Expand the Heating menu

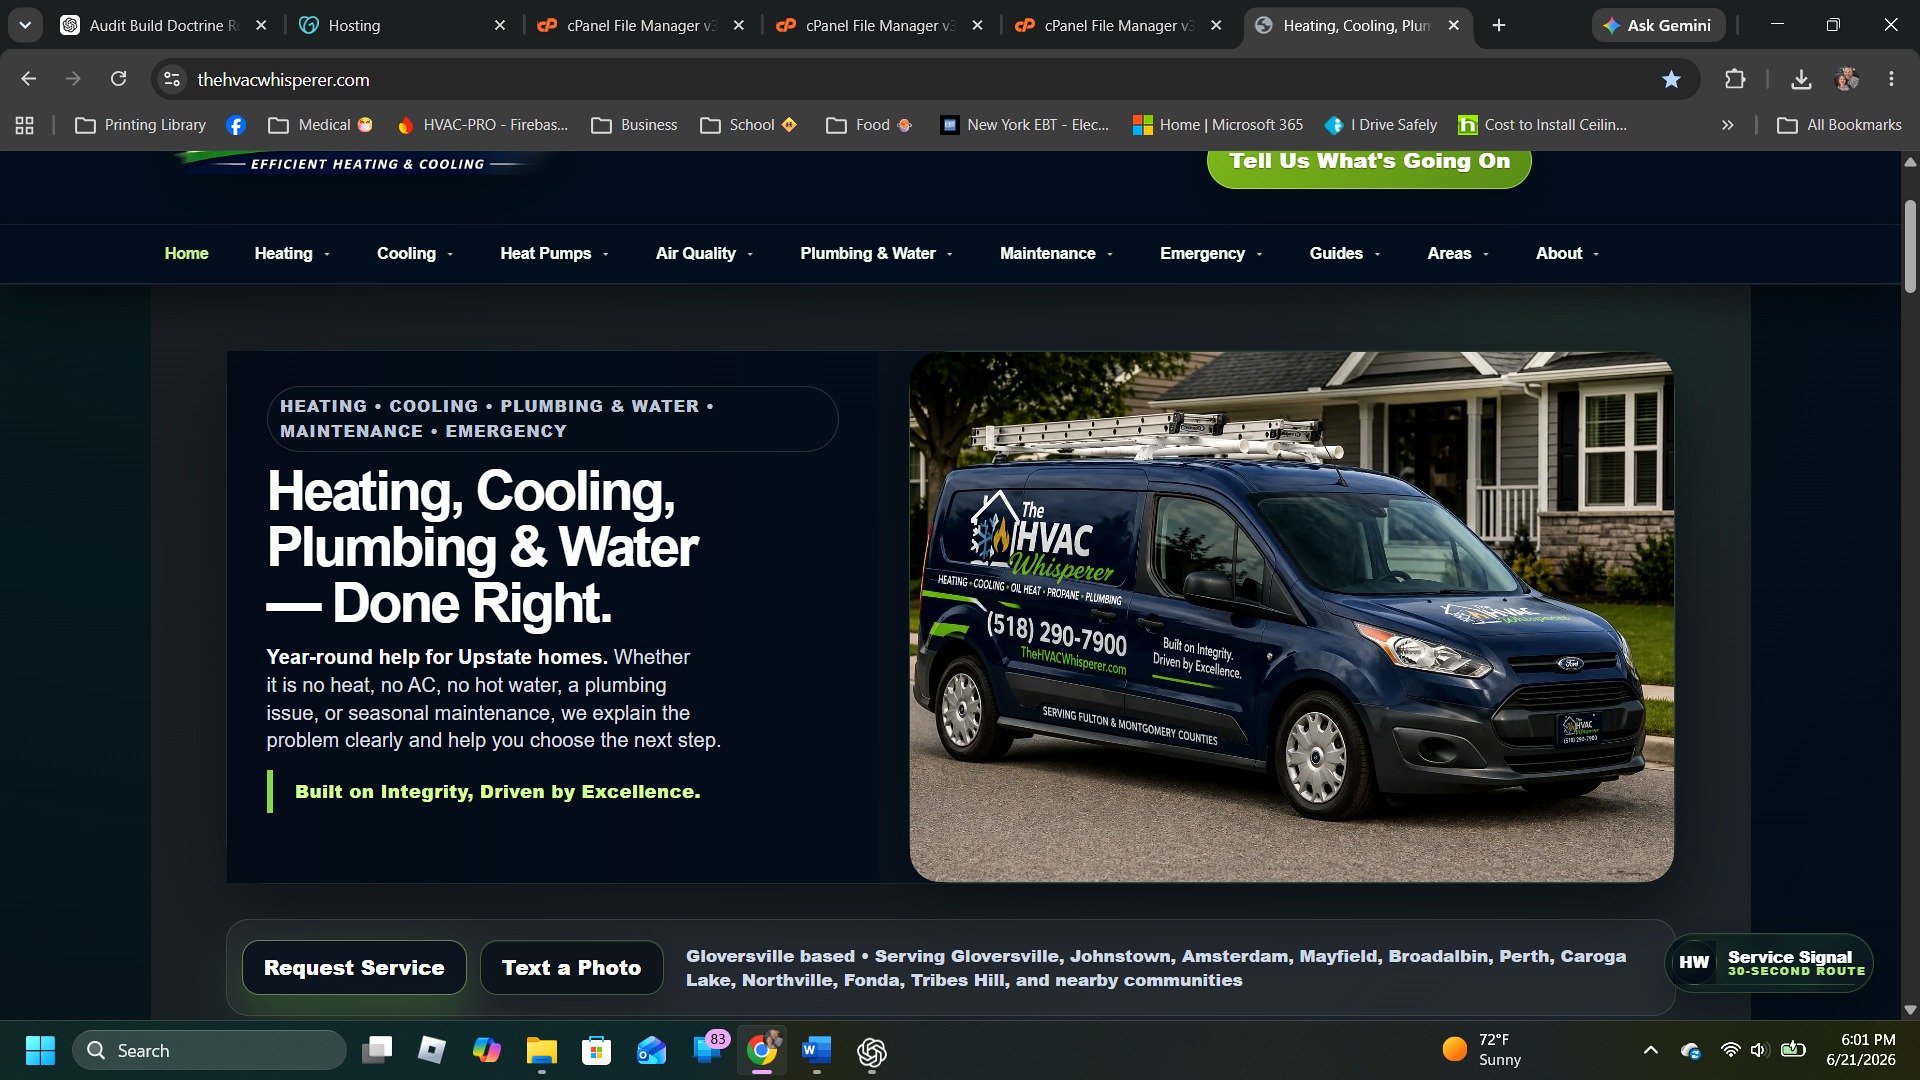[x=292, y=253]
